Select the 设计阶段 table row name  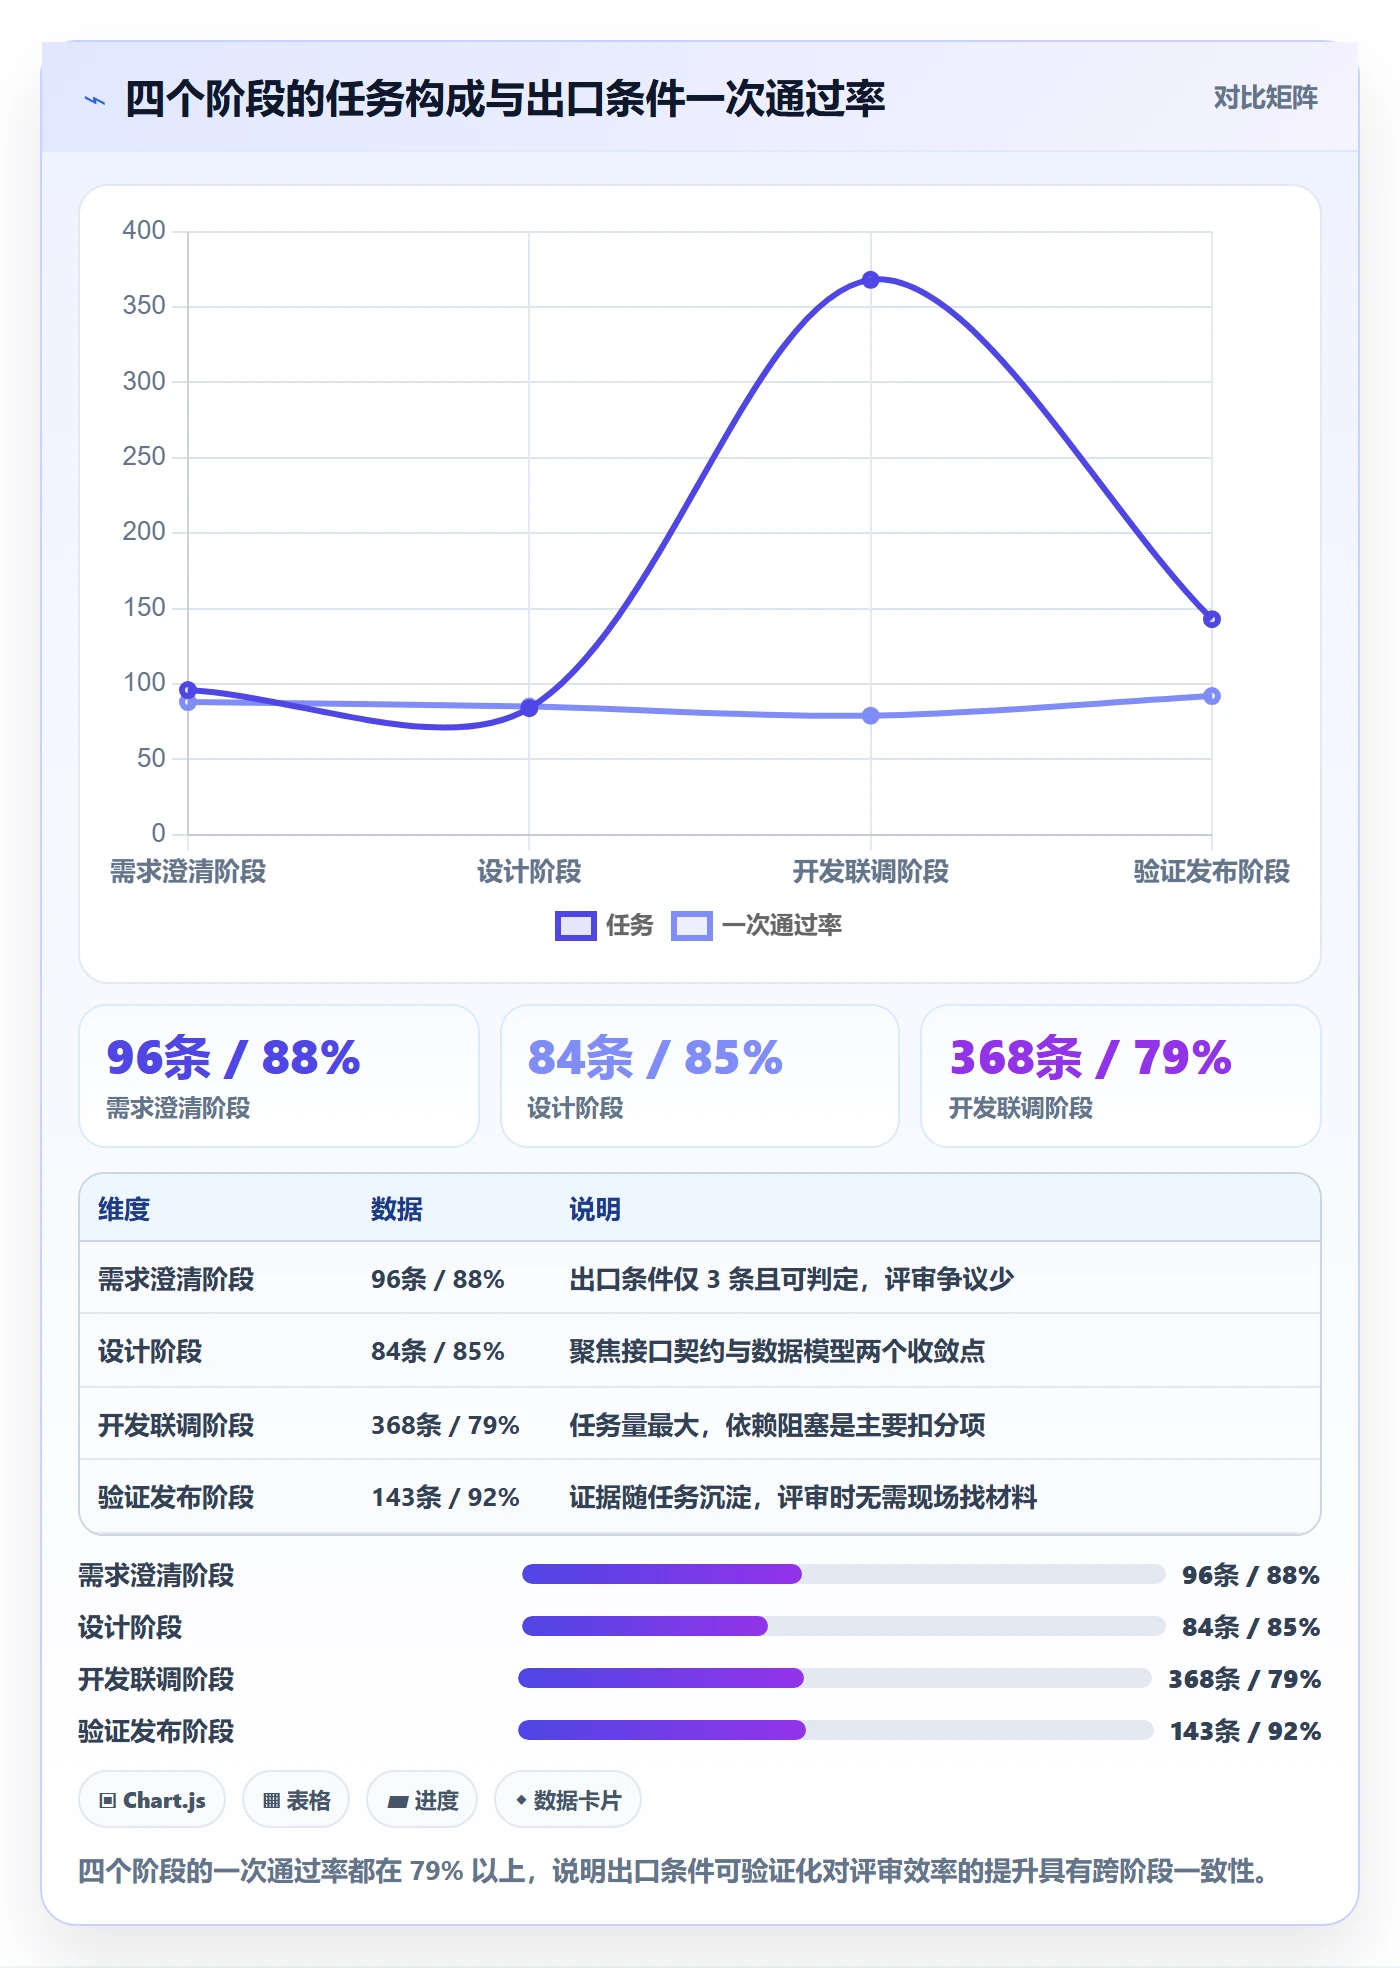[x=150, y=1351]
